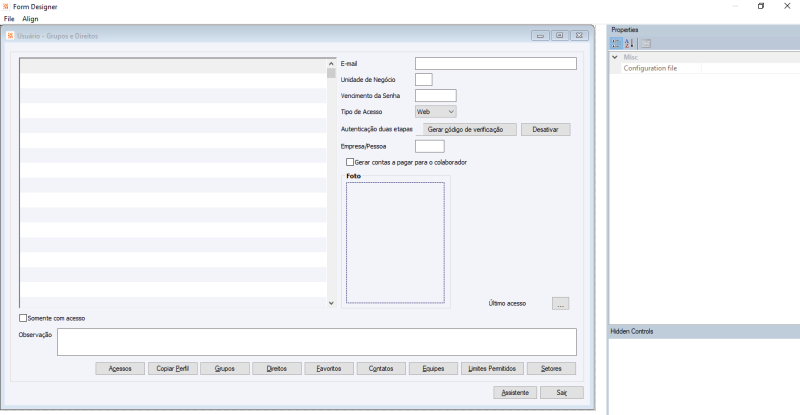Click the list scrollbar up arrow
This screenshot has width=800, height=415.
tap(331, 63)
